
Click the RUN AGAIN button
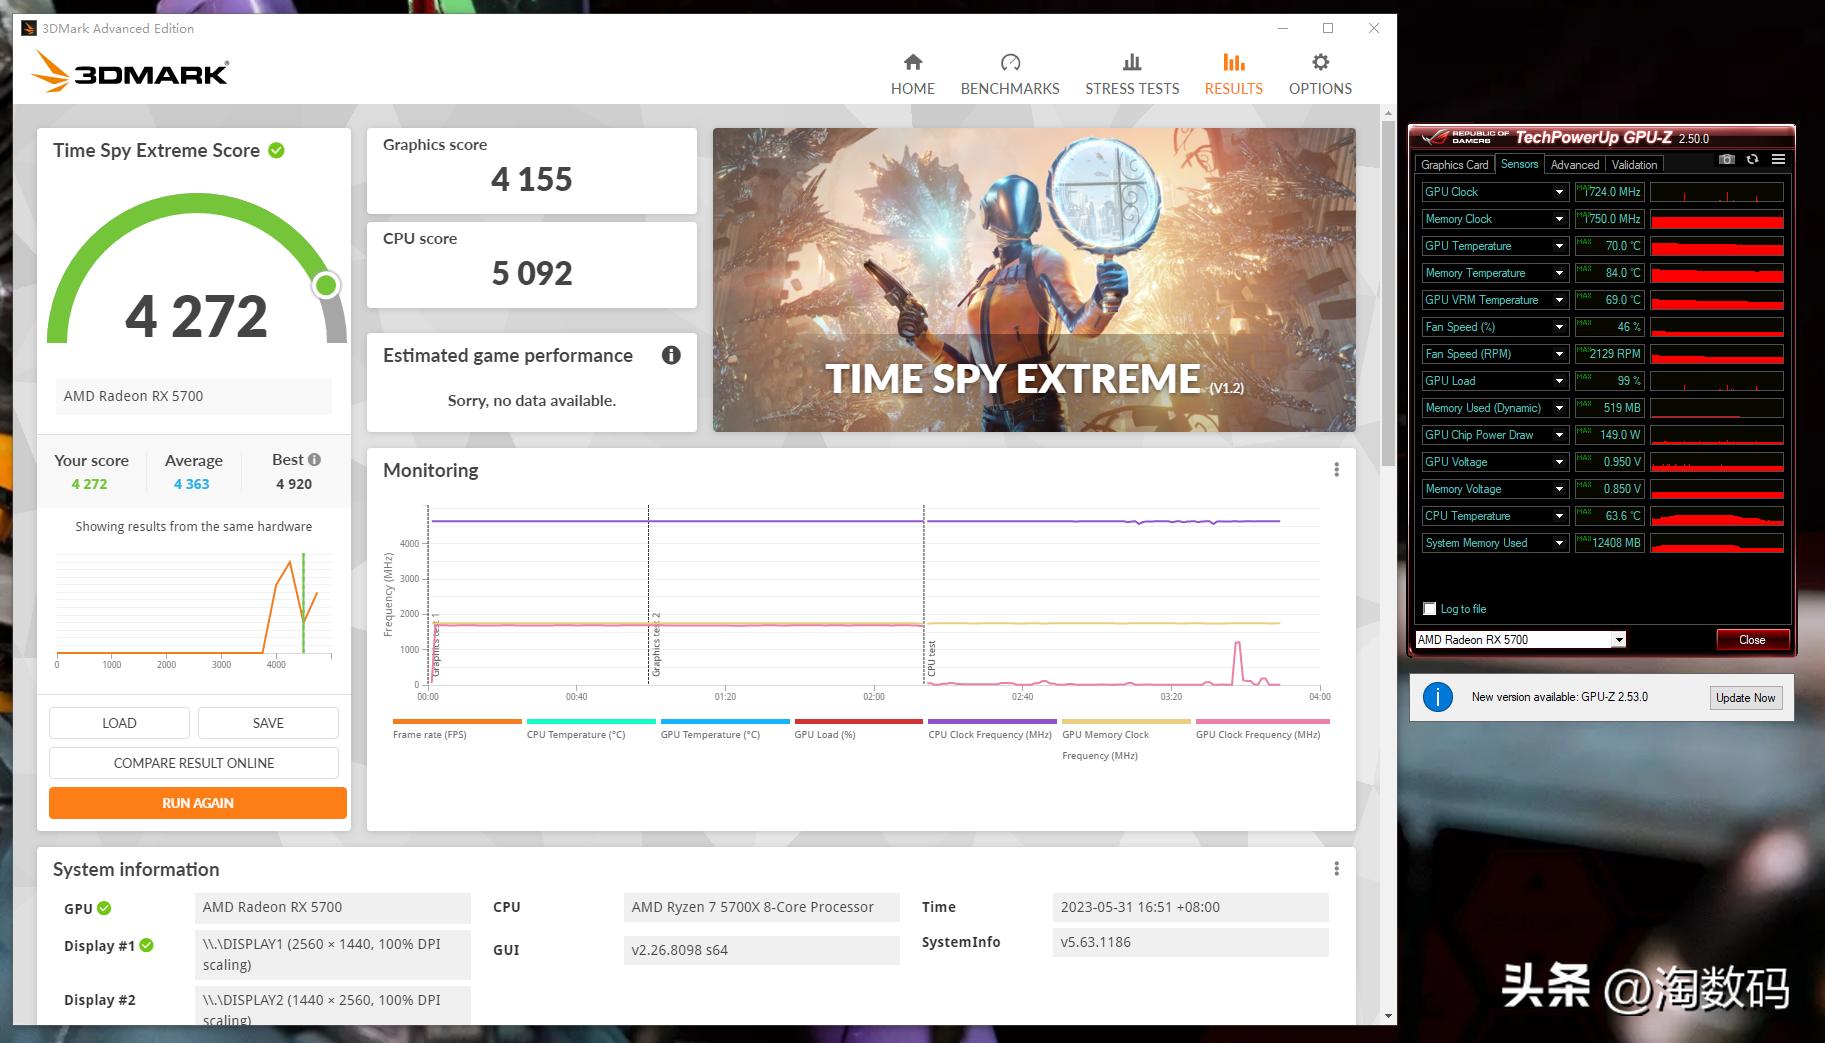point(198,803)
